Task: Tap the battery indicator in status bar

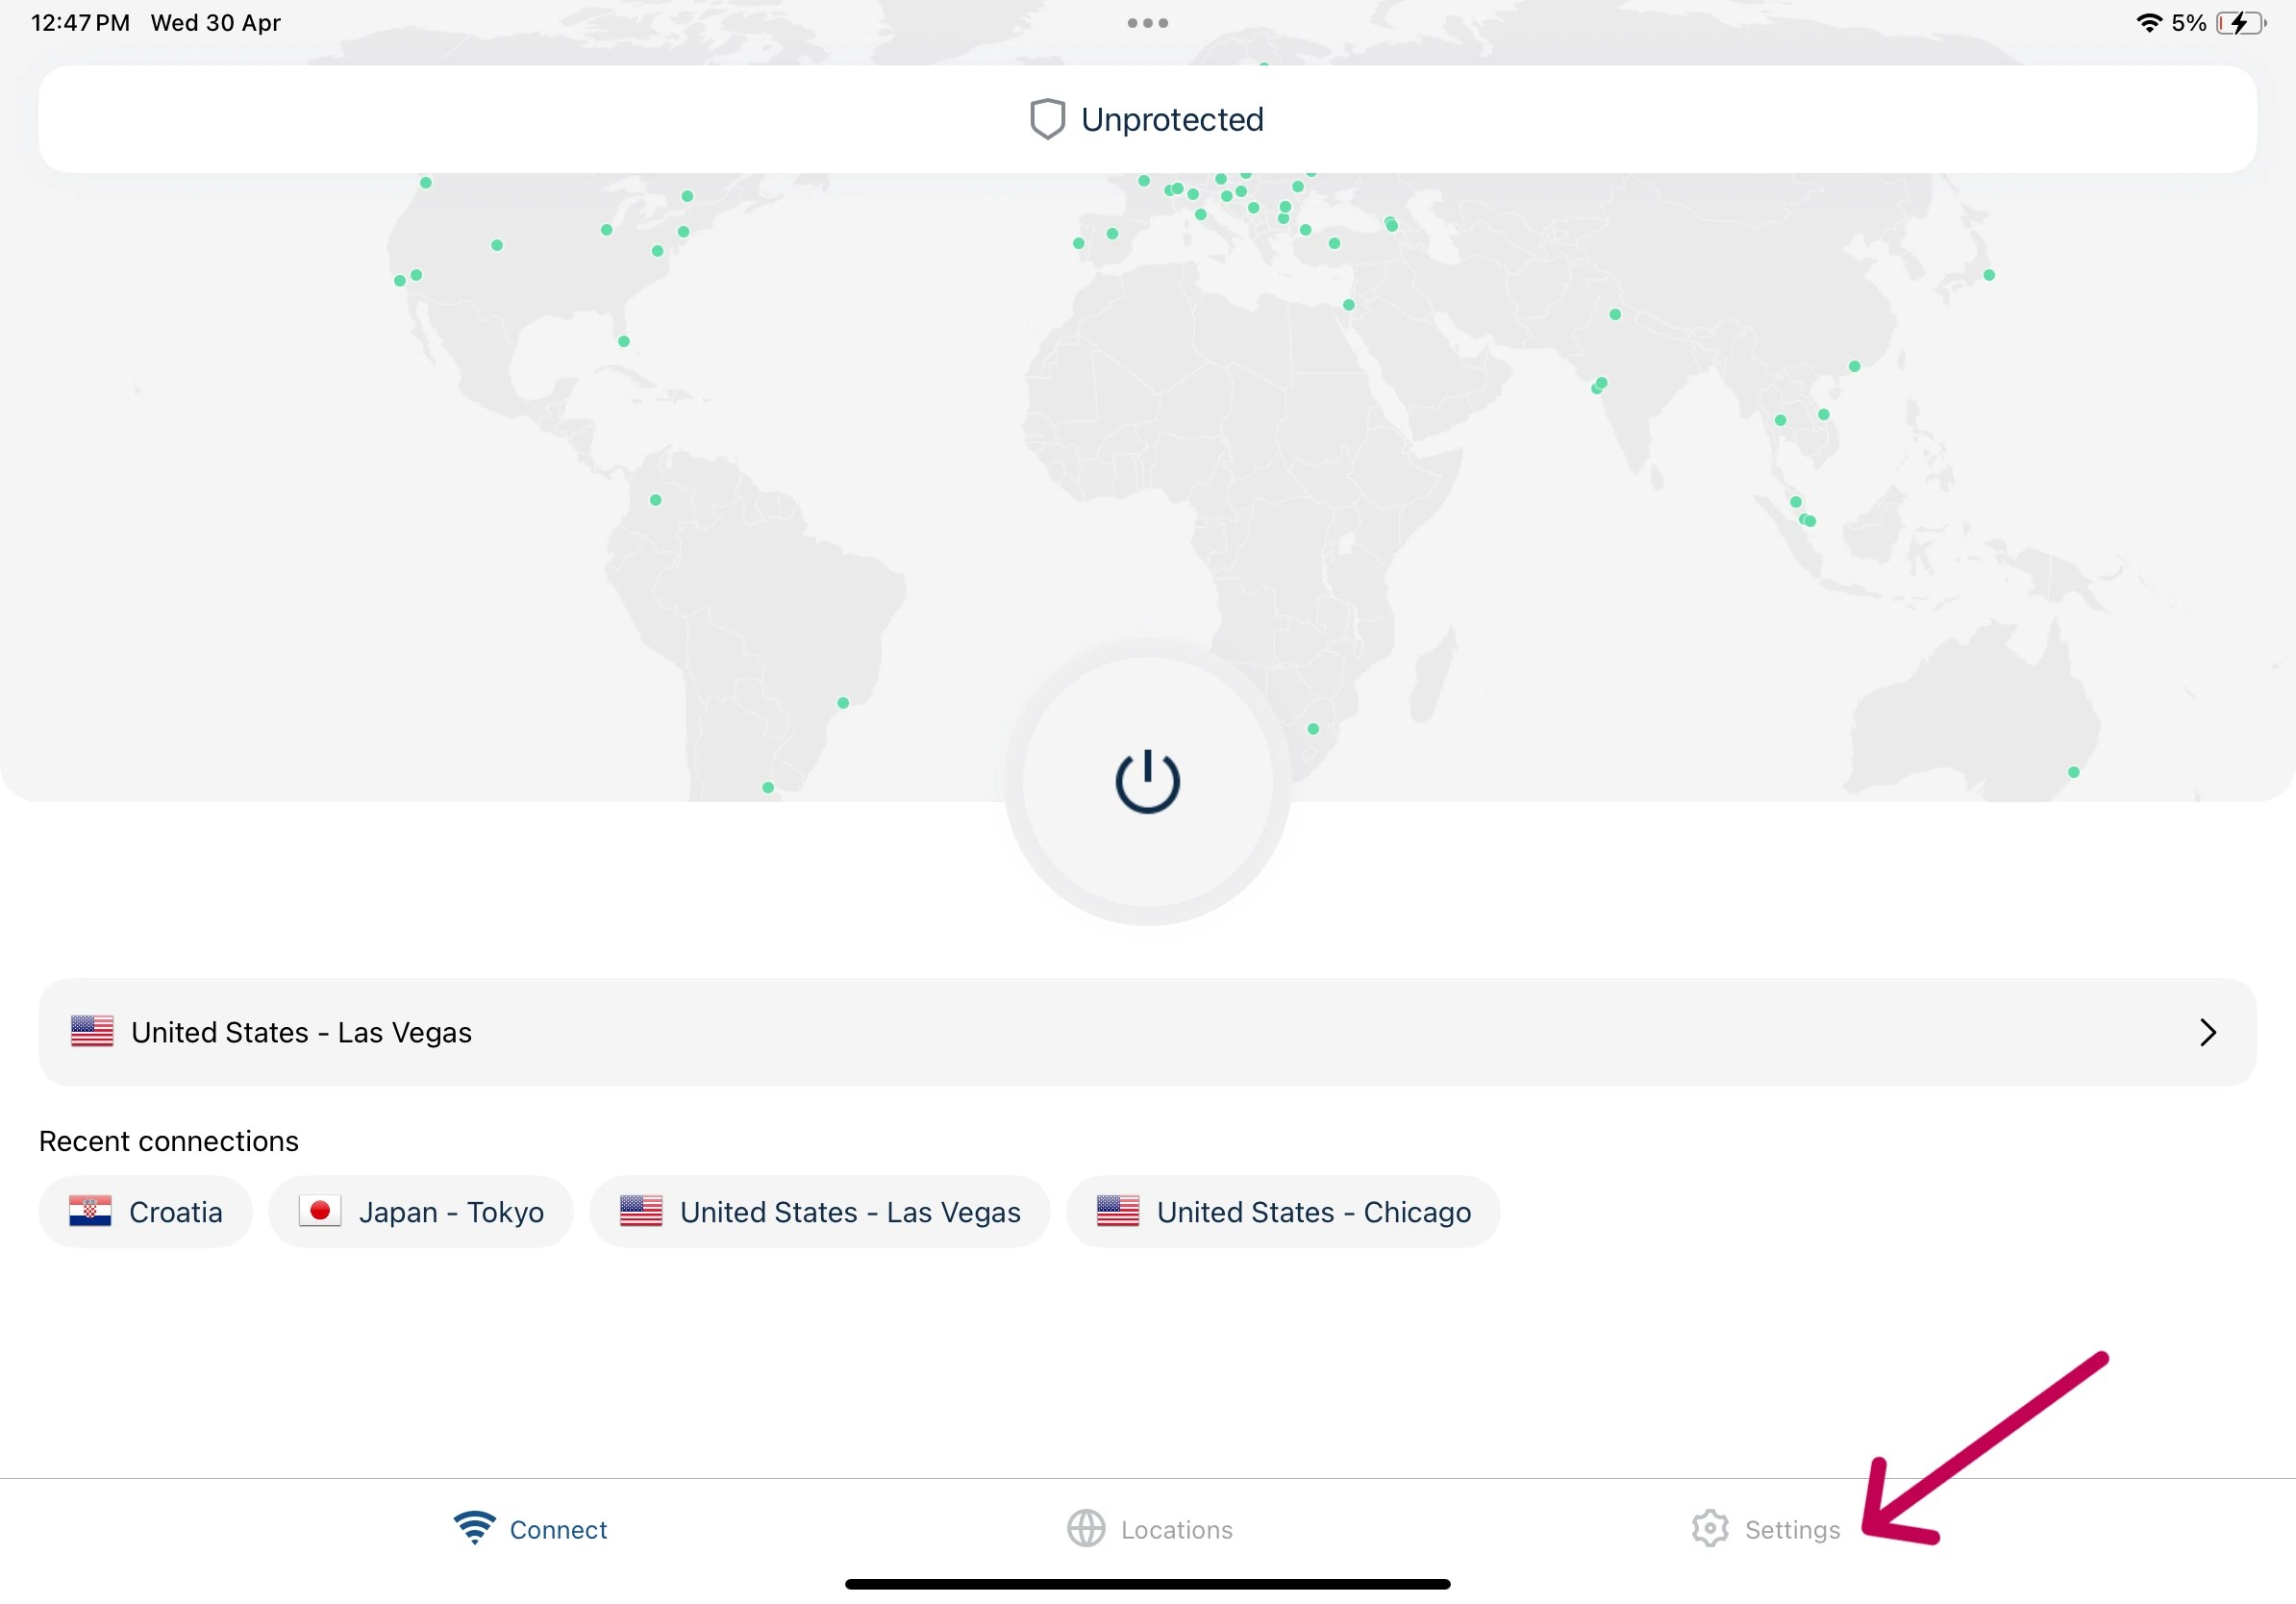Action: [2240, 23]
